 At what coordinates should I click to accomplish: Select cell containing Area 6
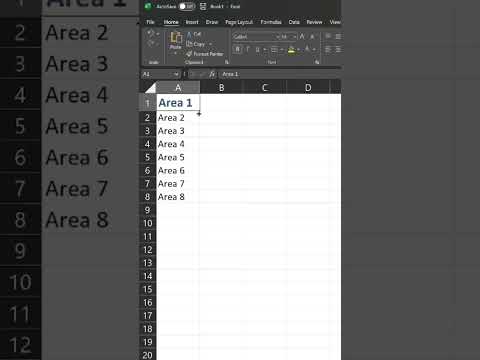[178, 170]
